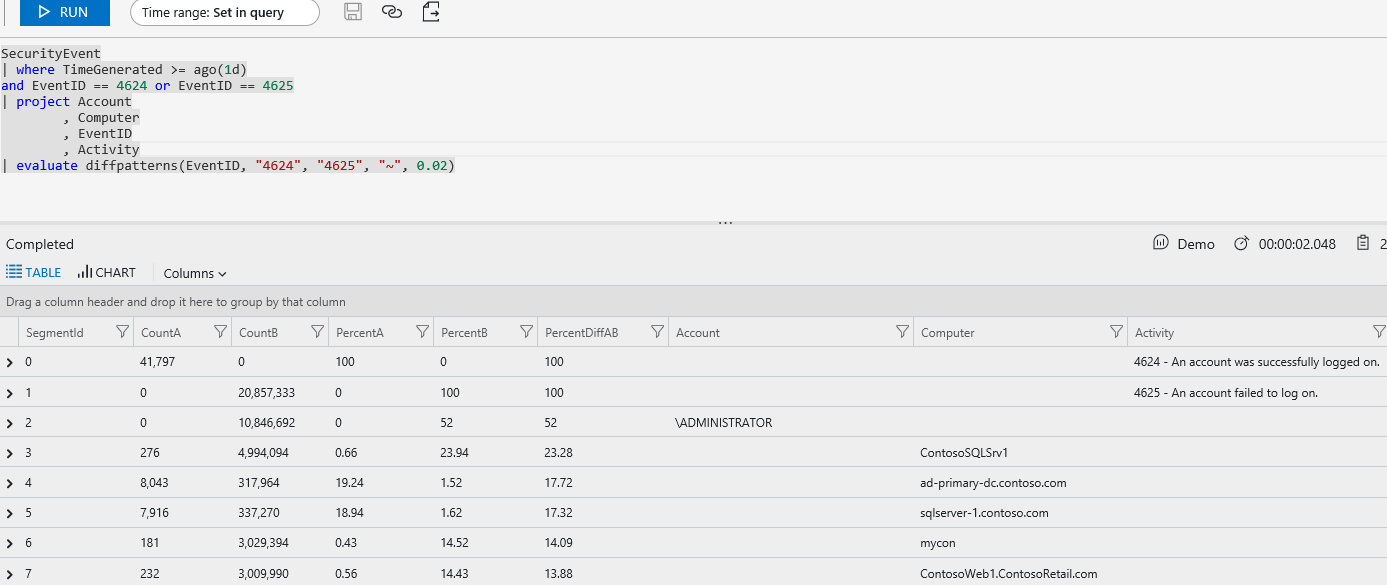Sort by the Computer column header

coord(948,333)
